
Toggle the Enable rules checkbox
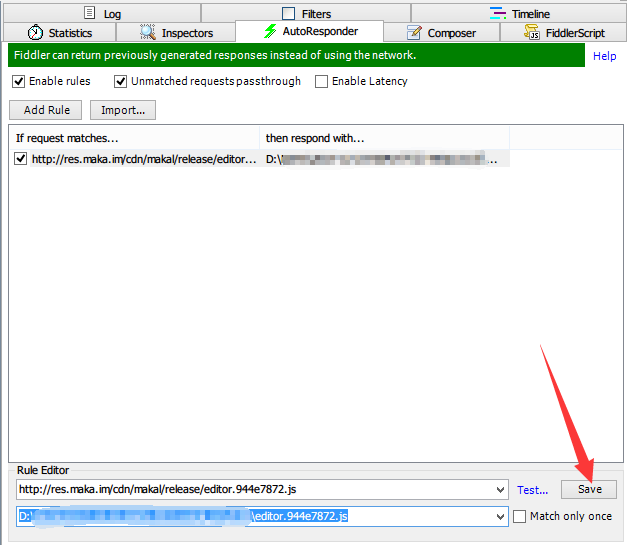(18, 81)
